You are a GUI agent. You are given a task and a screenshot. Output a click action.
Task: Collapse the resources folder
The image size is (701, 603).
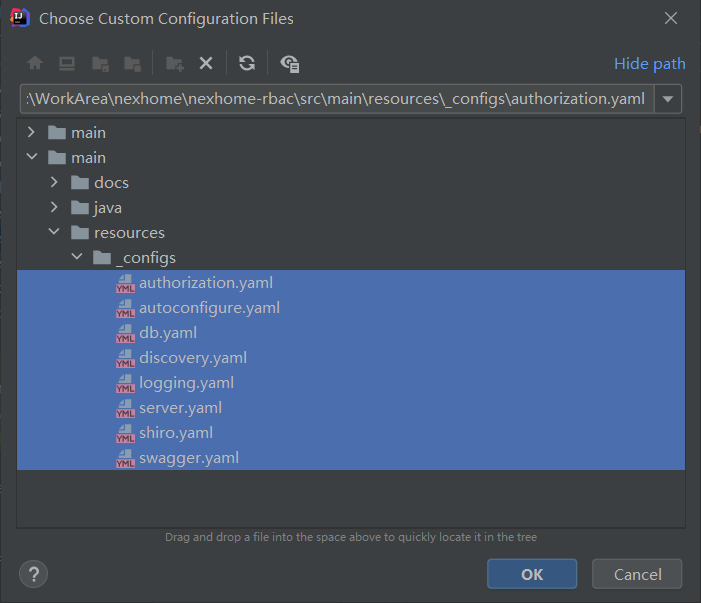click(x=56, y=233)
